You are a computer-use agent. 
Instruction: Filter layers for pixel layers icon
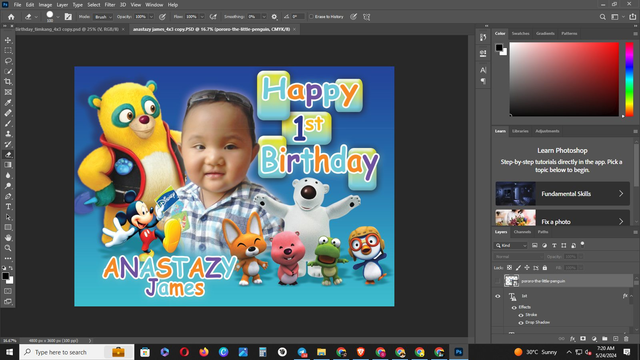535,245
